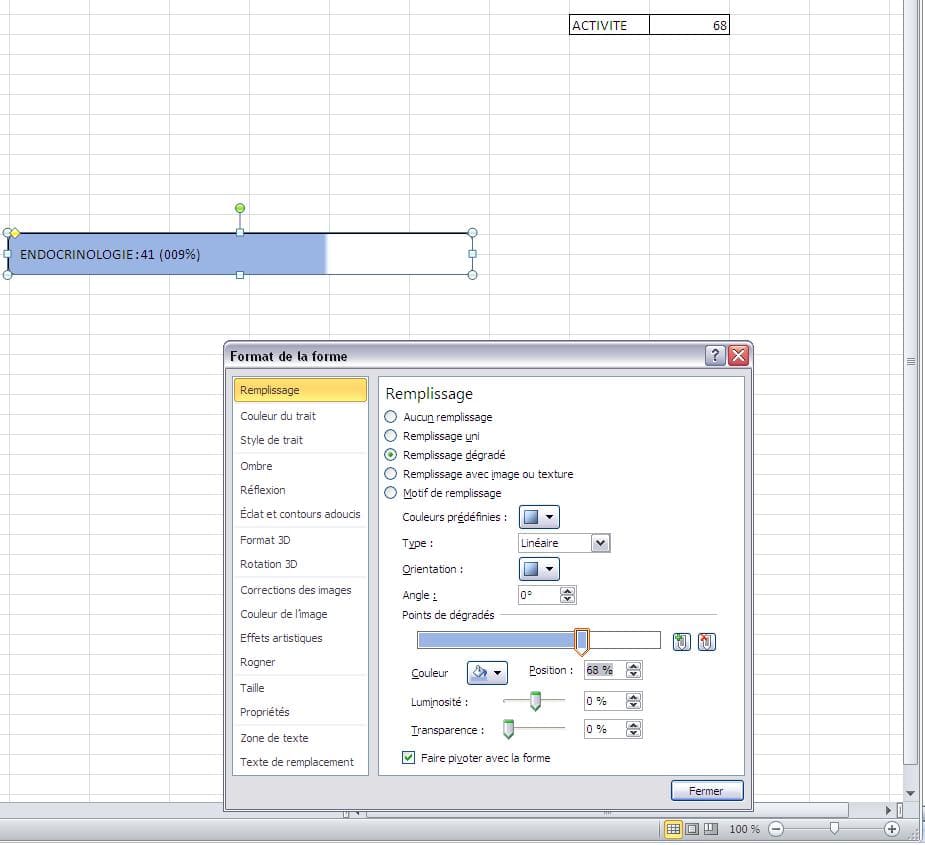Image resolution: width=925 pixels, height=845 pixels.
Task: Click the zoom in plus icon
Action: pyautogui.click(x=892, y=829)
